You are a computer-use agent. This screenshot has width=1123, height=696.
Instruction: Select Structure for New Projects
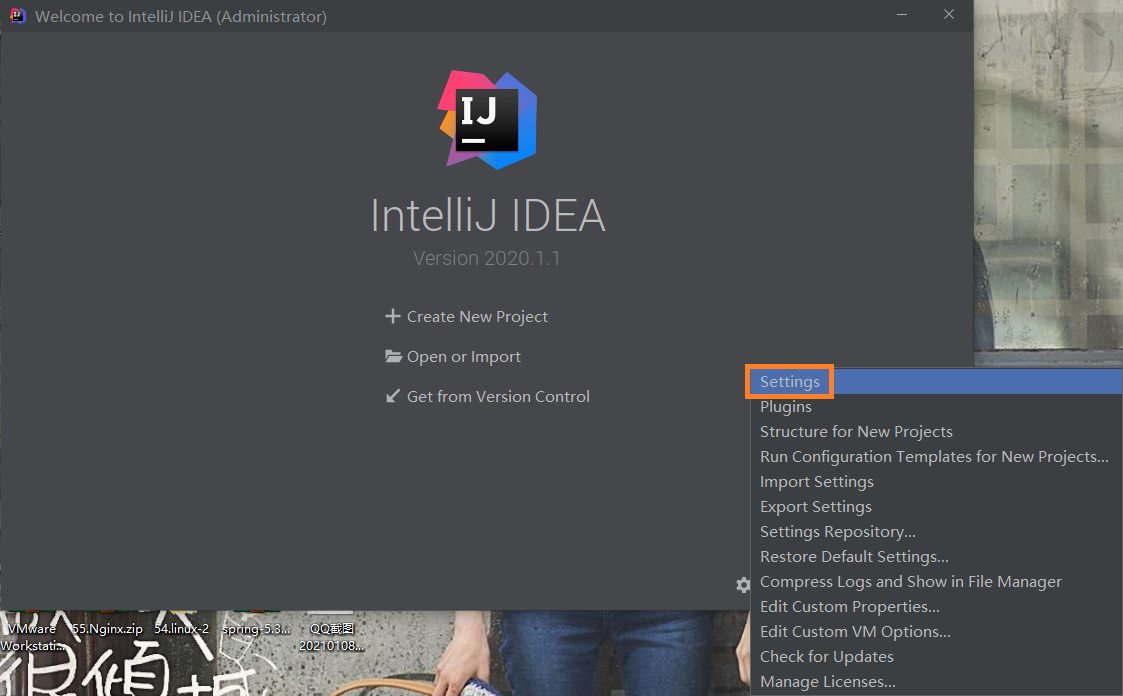[x=935, y=432]
